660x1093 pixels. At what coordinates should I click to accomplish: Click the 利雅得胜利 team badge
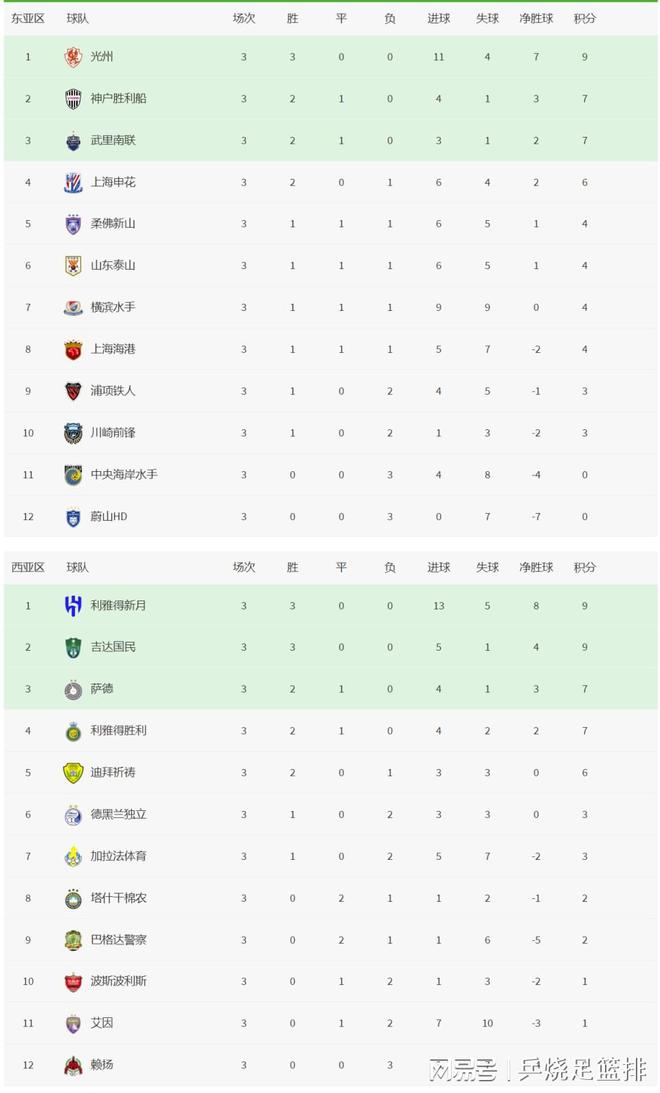[73, 731]
